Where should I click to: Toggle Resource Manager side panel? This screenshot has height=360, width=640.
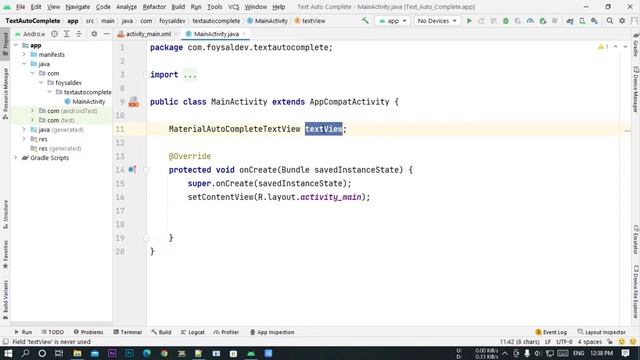point(5,93)
